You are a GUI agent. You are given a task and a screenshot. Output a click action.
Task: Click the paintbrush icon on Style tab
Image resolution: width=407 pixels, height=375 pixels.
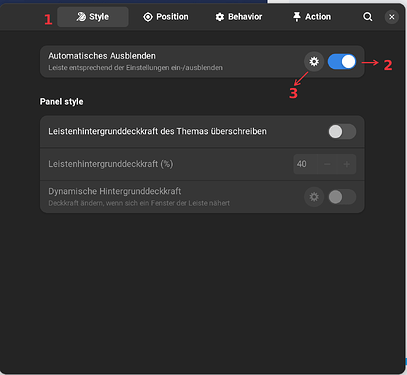tap(81, 17)
